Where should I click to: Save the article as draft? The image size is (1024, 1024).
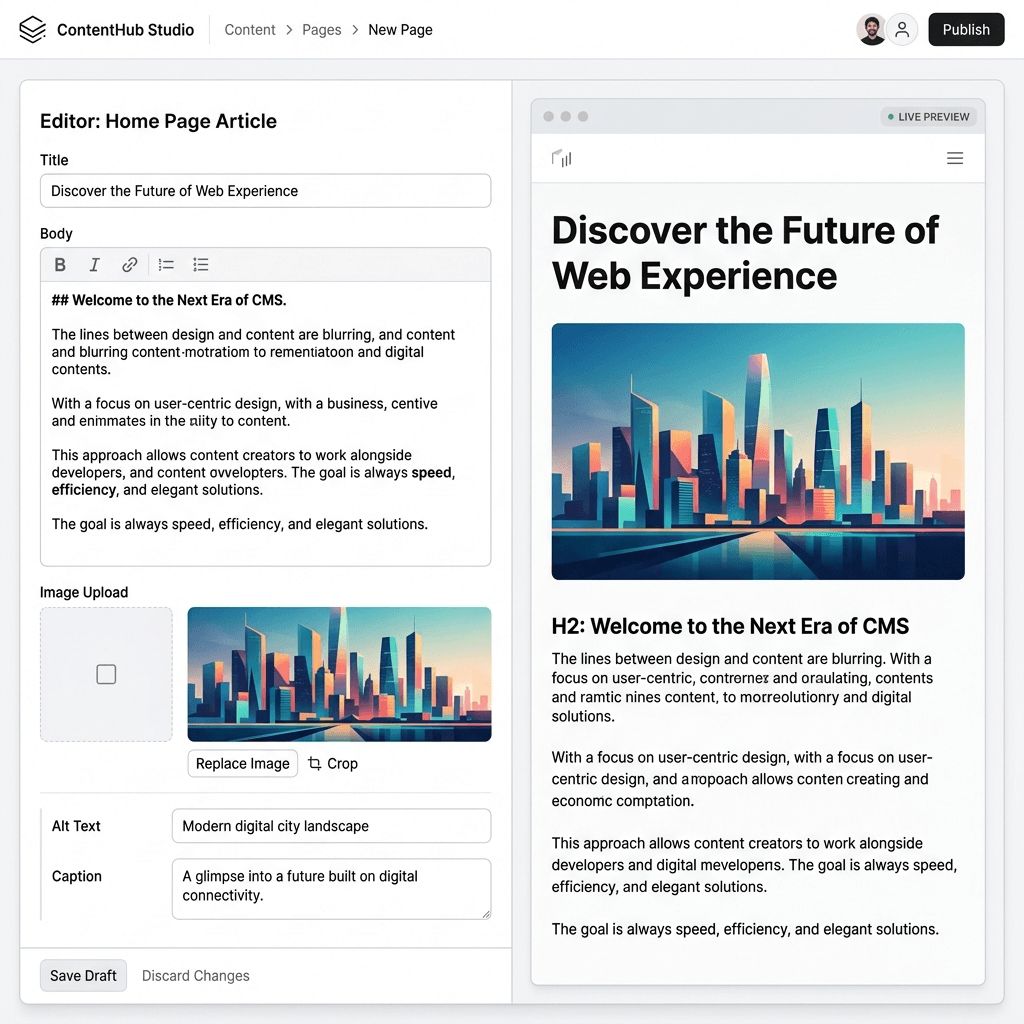coord(83,976)
